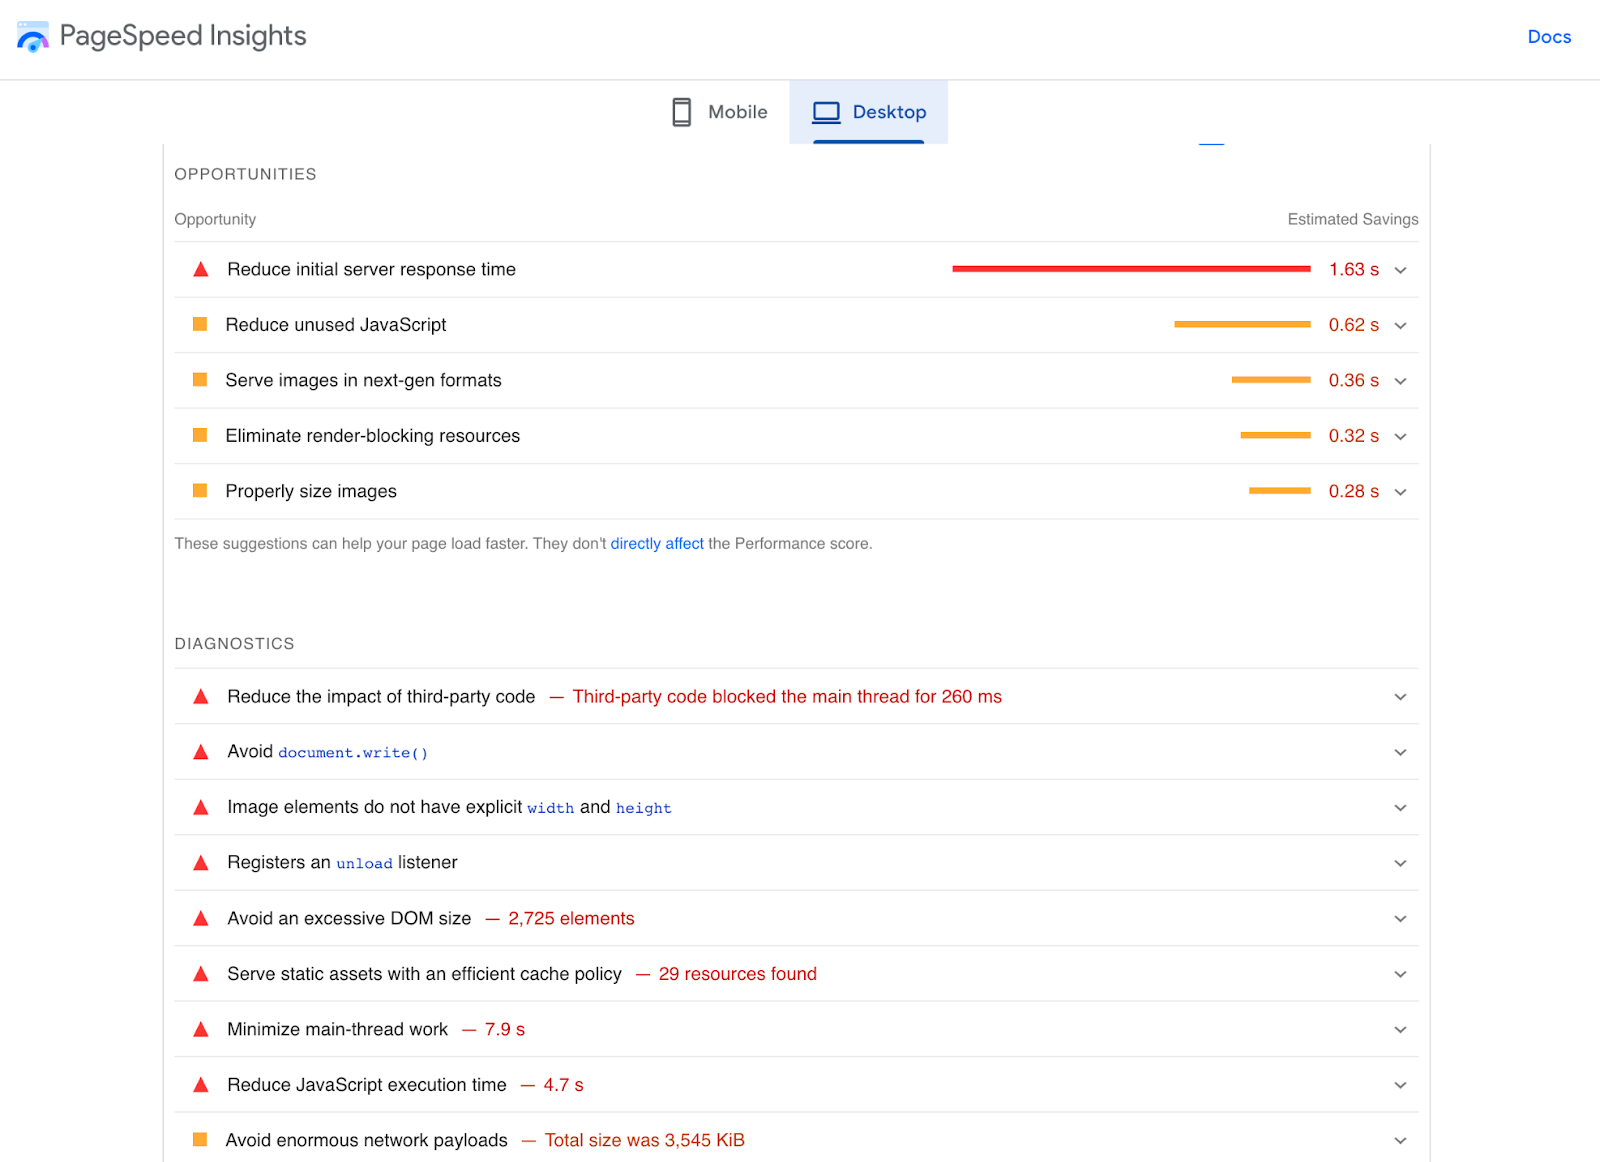This screenshot has height=1162, width=1600.
Task: Expand Reduce JavaScript execution time chevron
Action: click(1400, 1085)
